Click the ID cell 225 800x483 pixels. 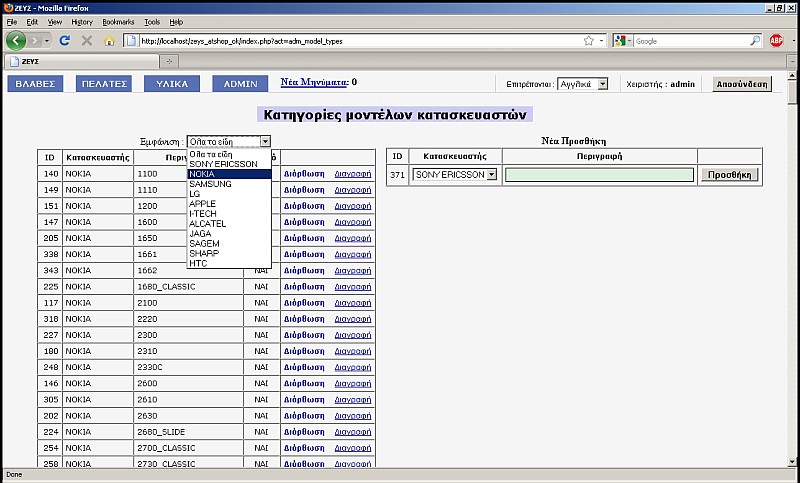pos(50,287)
